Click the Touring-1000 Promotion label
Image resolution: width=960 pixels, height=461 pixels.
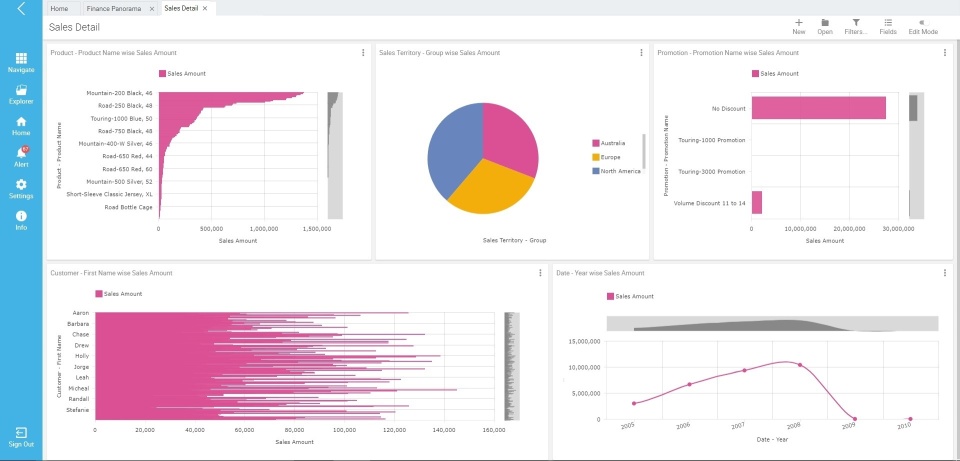(712, 140)
